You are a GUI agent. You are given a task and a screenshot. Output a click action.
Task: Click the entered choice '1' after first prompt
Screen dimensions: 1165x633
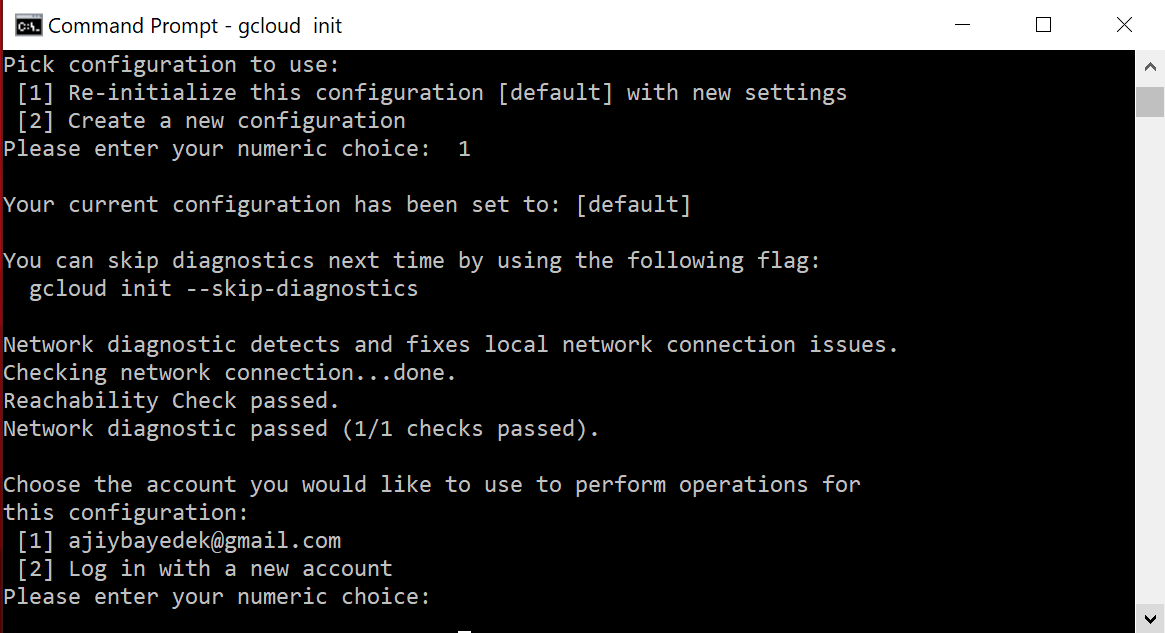point(464,149)
